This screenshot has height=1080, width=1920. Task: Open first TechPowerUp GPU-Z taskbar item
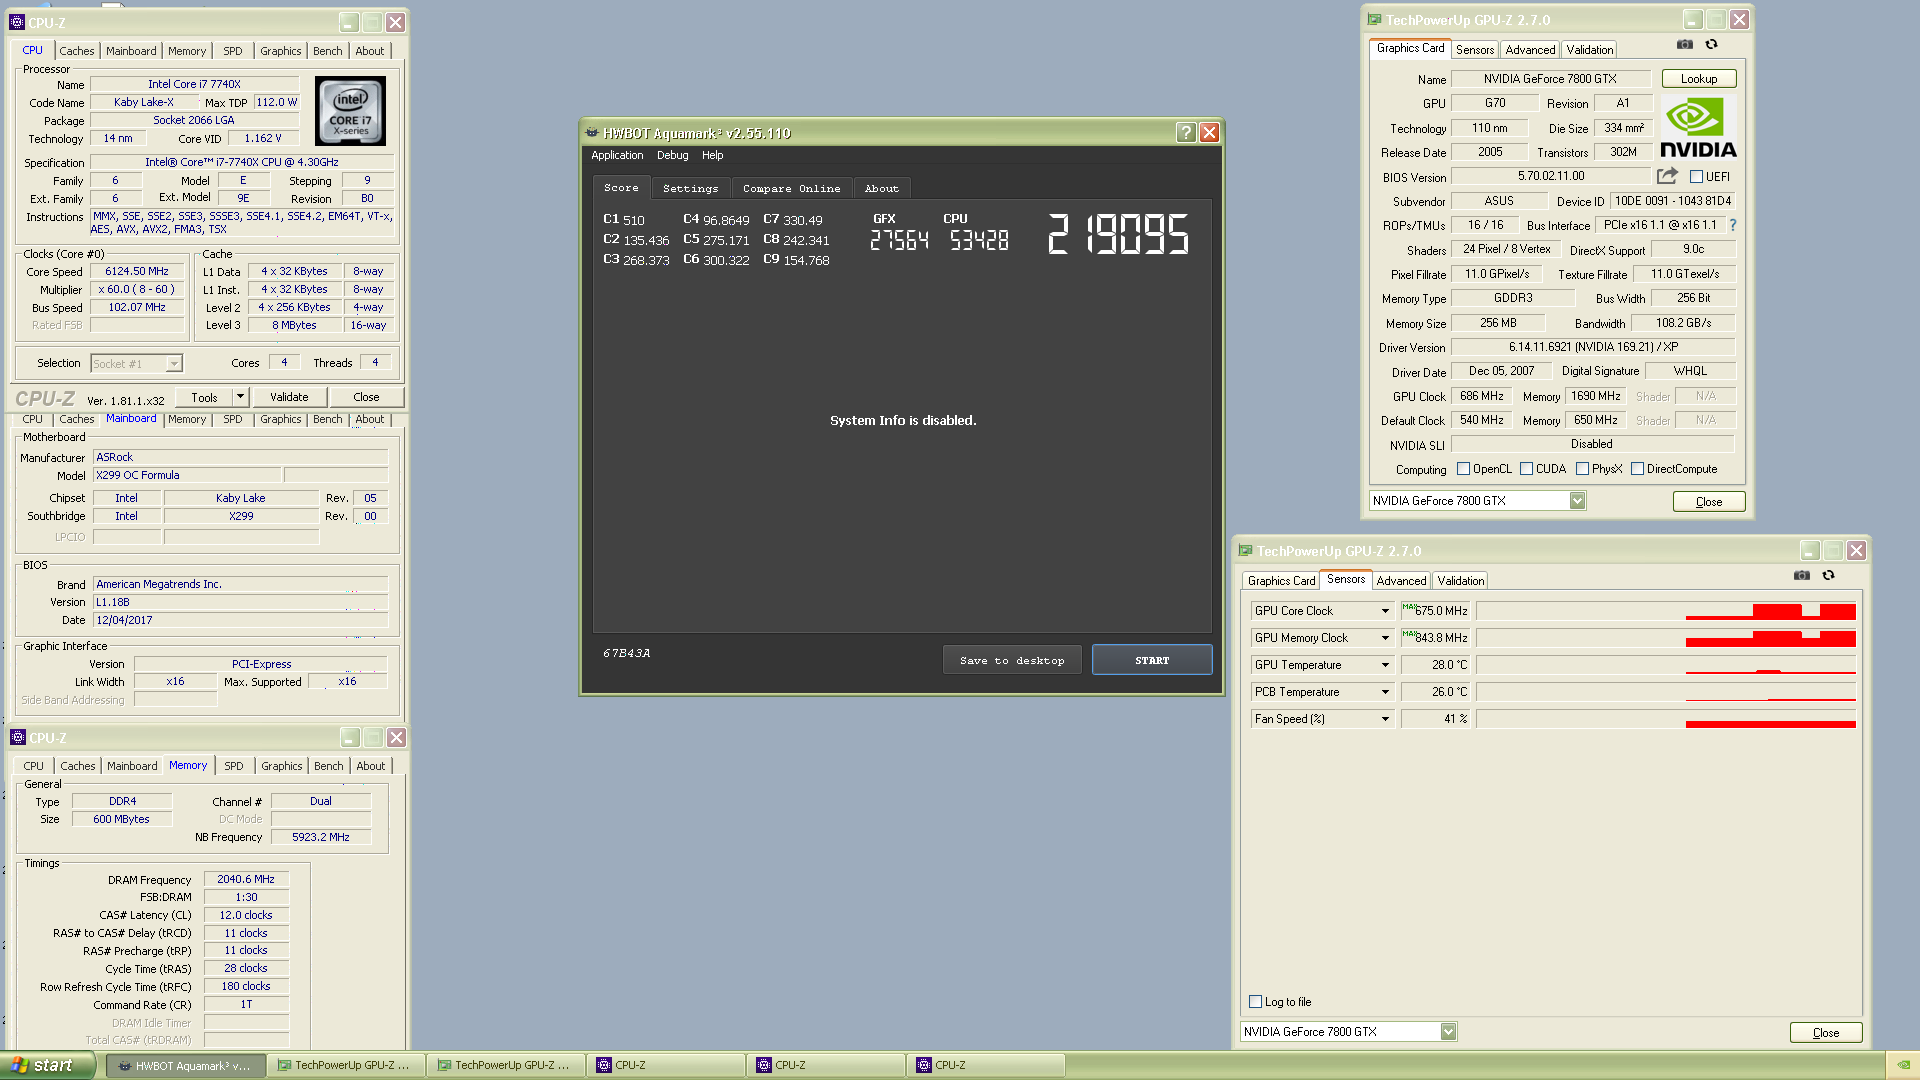click(345, 1066)
